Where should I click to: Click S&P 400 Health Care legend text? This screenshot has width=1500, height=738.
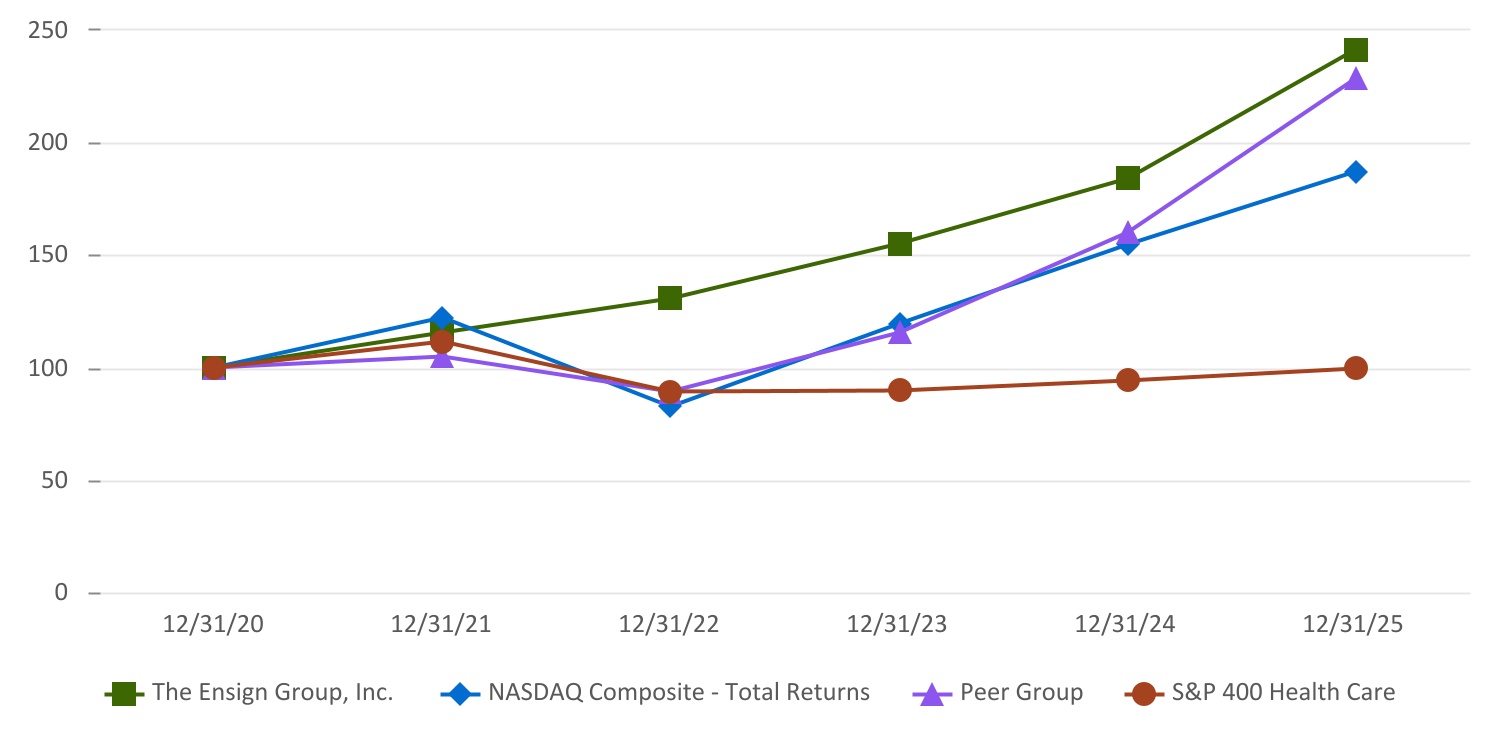point(1283,692)
